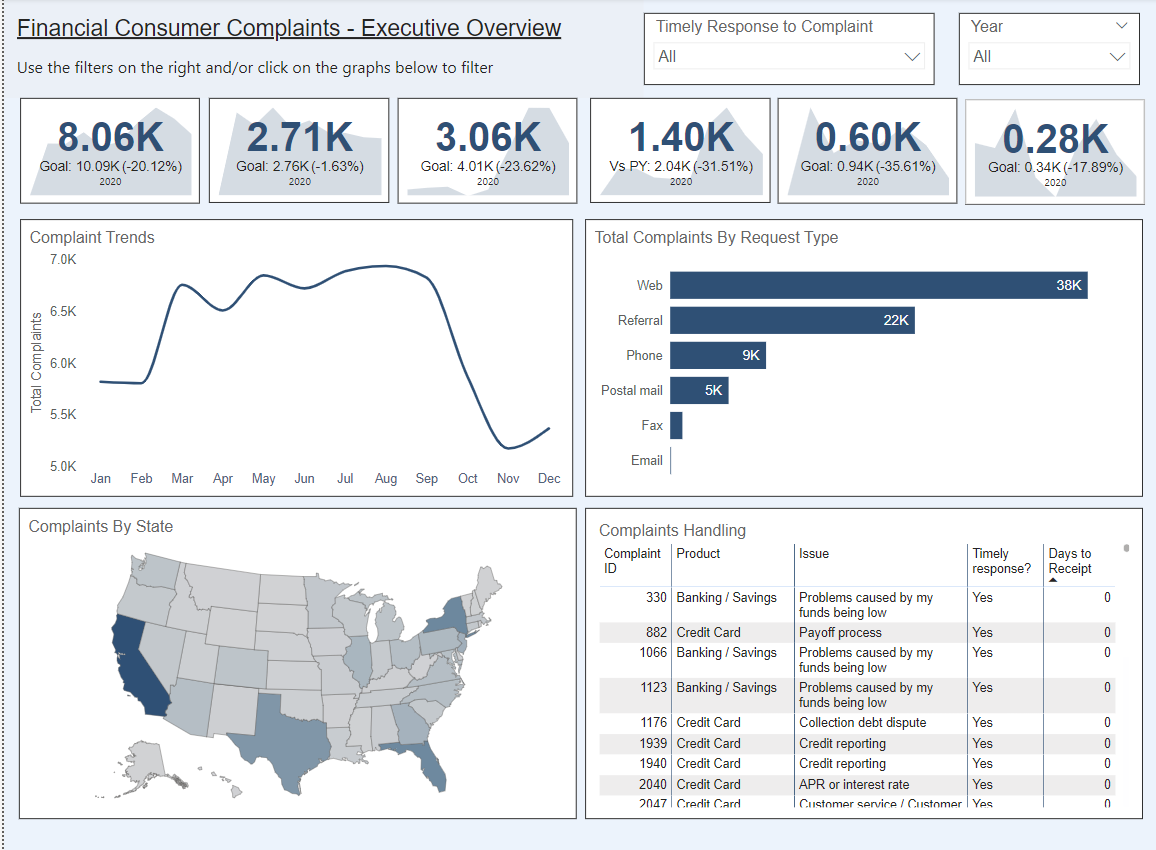This screenshot has height=850, width=1156.
Task: Click the Email category label
Action: tap(647, 461)
